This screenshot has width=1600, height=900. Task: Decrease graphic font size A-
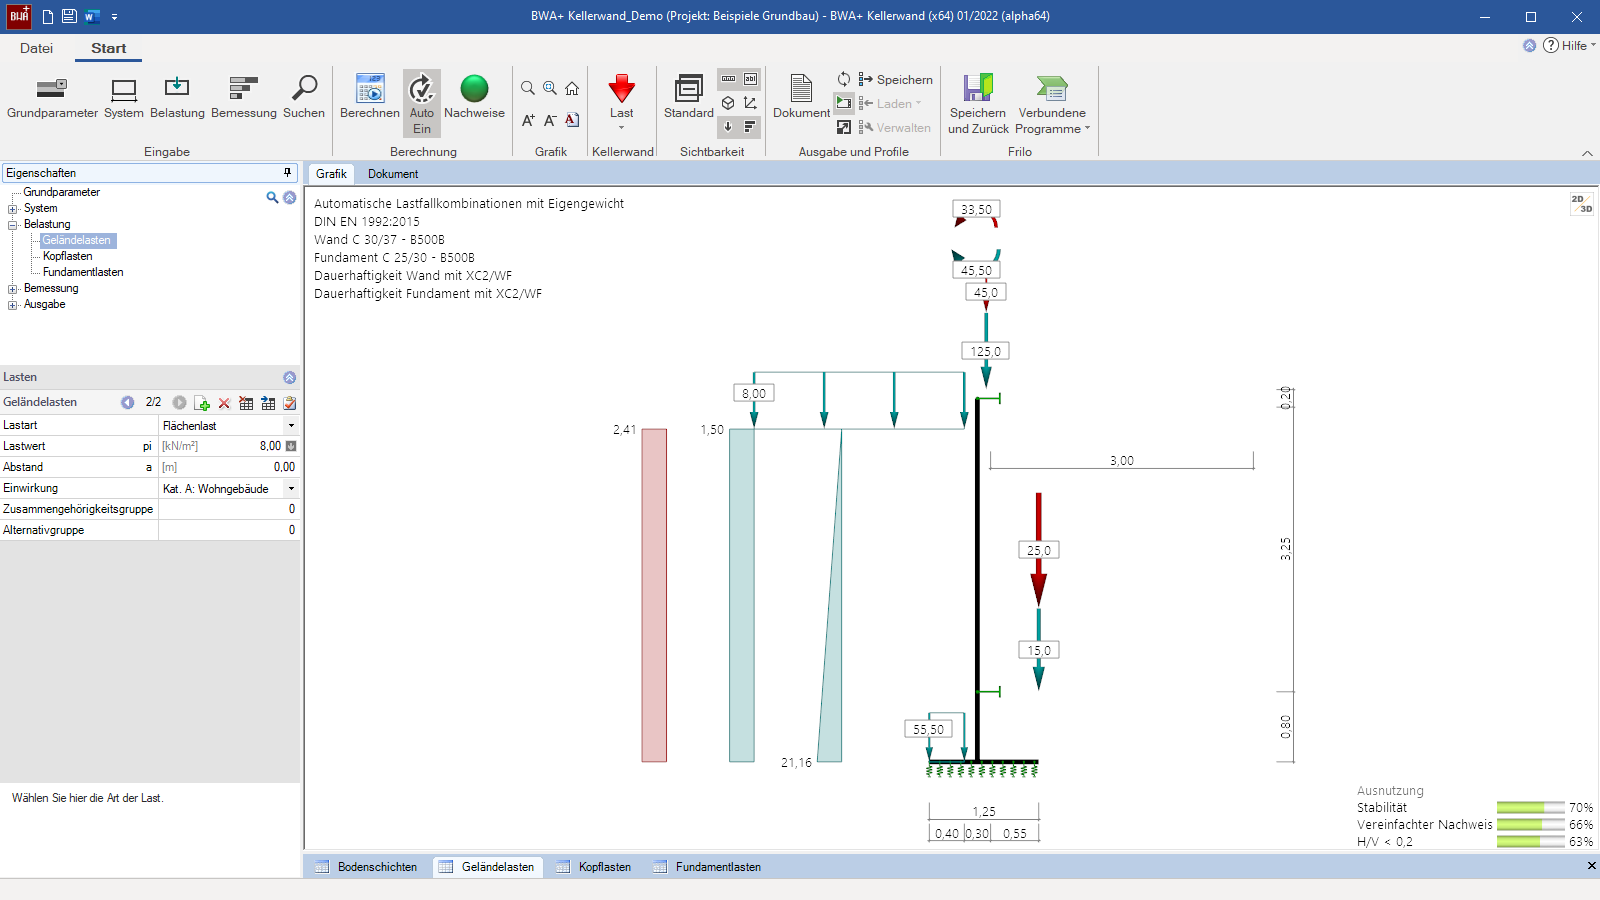coord(550,120)
